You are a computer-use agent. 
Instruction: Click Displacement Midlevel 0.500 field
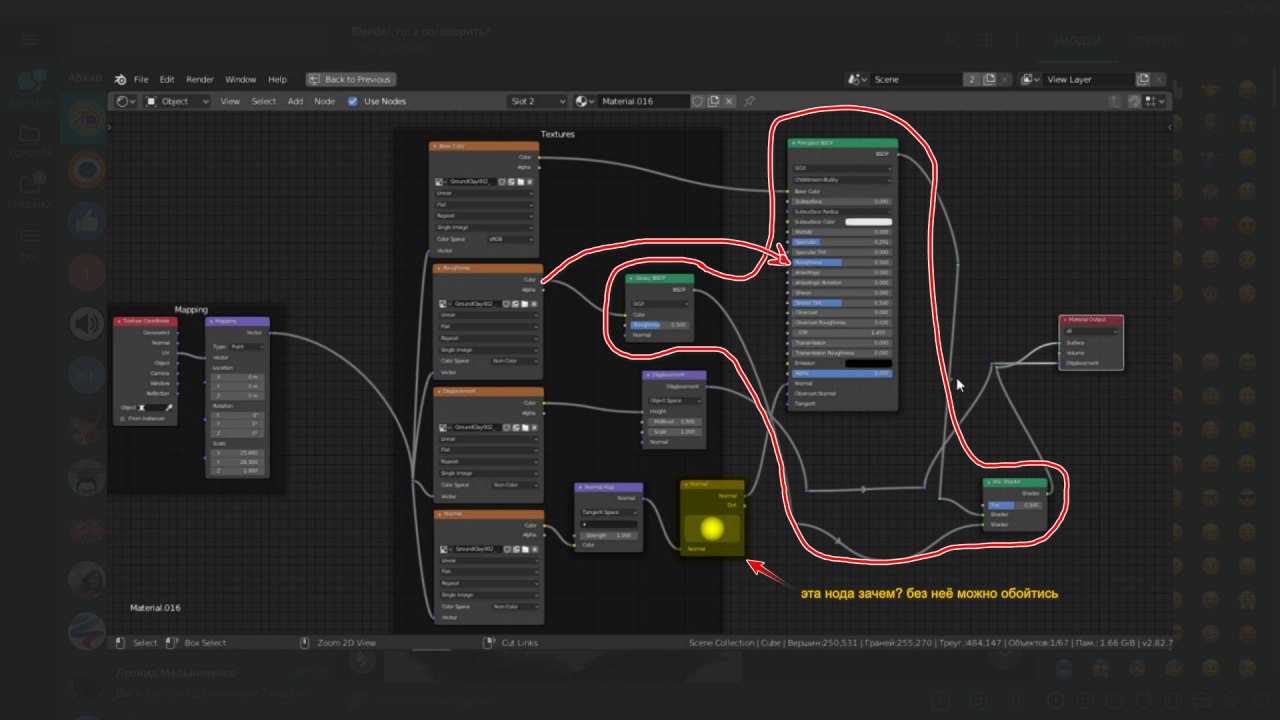[673, 421]
